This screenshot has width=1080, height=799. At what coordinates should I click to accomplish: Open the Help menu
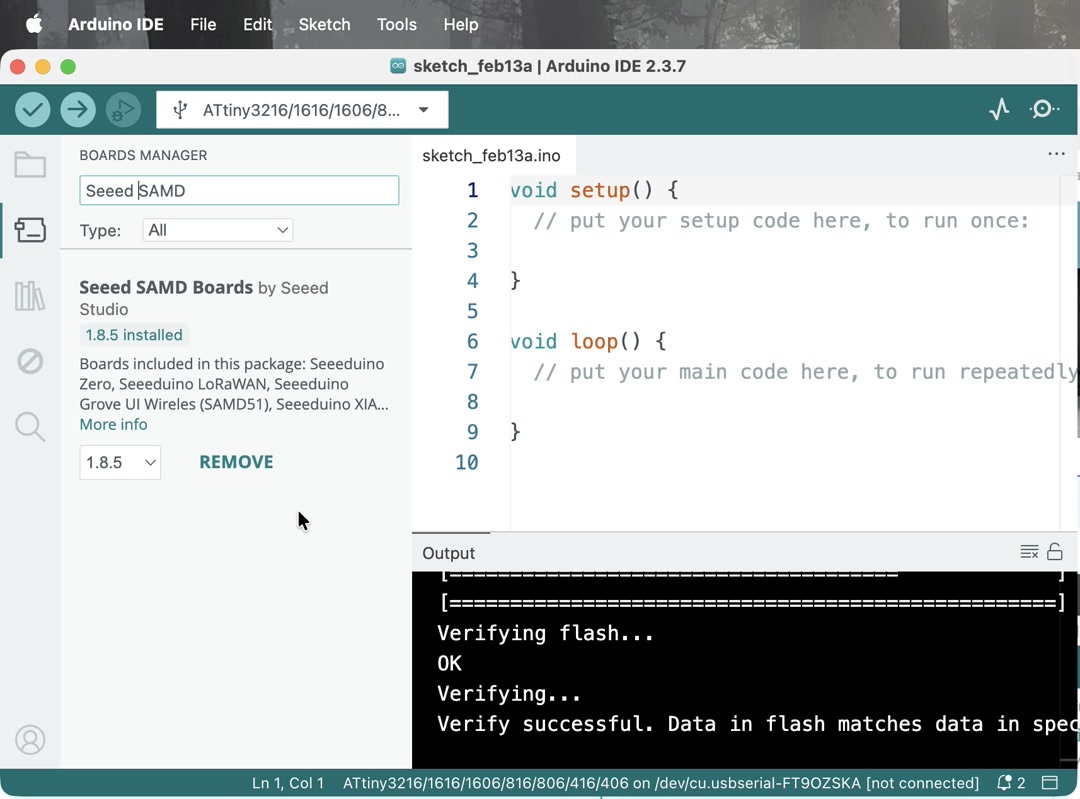click(x=461, y=24)
